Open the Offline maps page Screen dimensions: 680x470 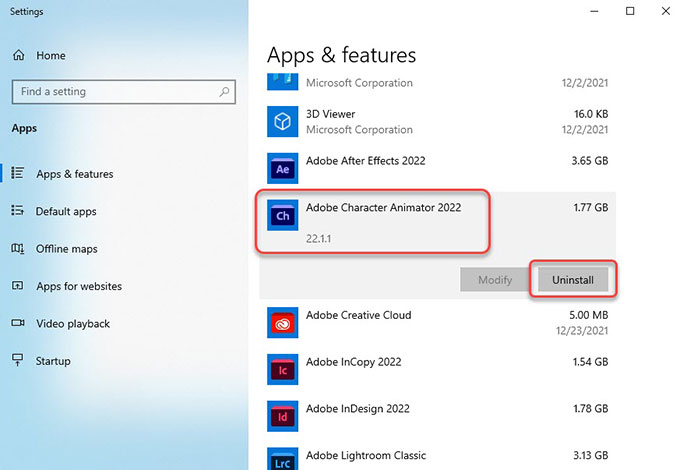[66, 249]
